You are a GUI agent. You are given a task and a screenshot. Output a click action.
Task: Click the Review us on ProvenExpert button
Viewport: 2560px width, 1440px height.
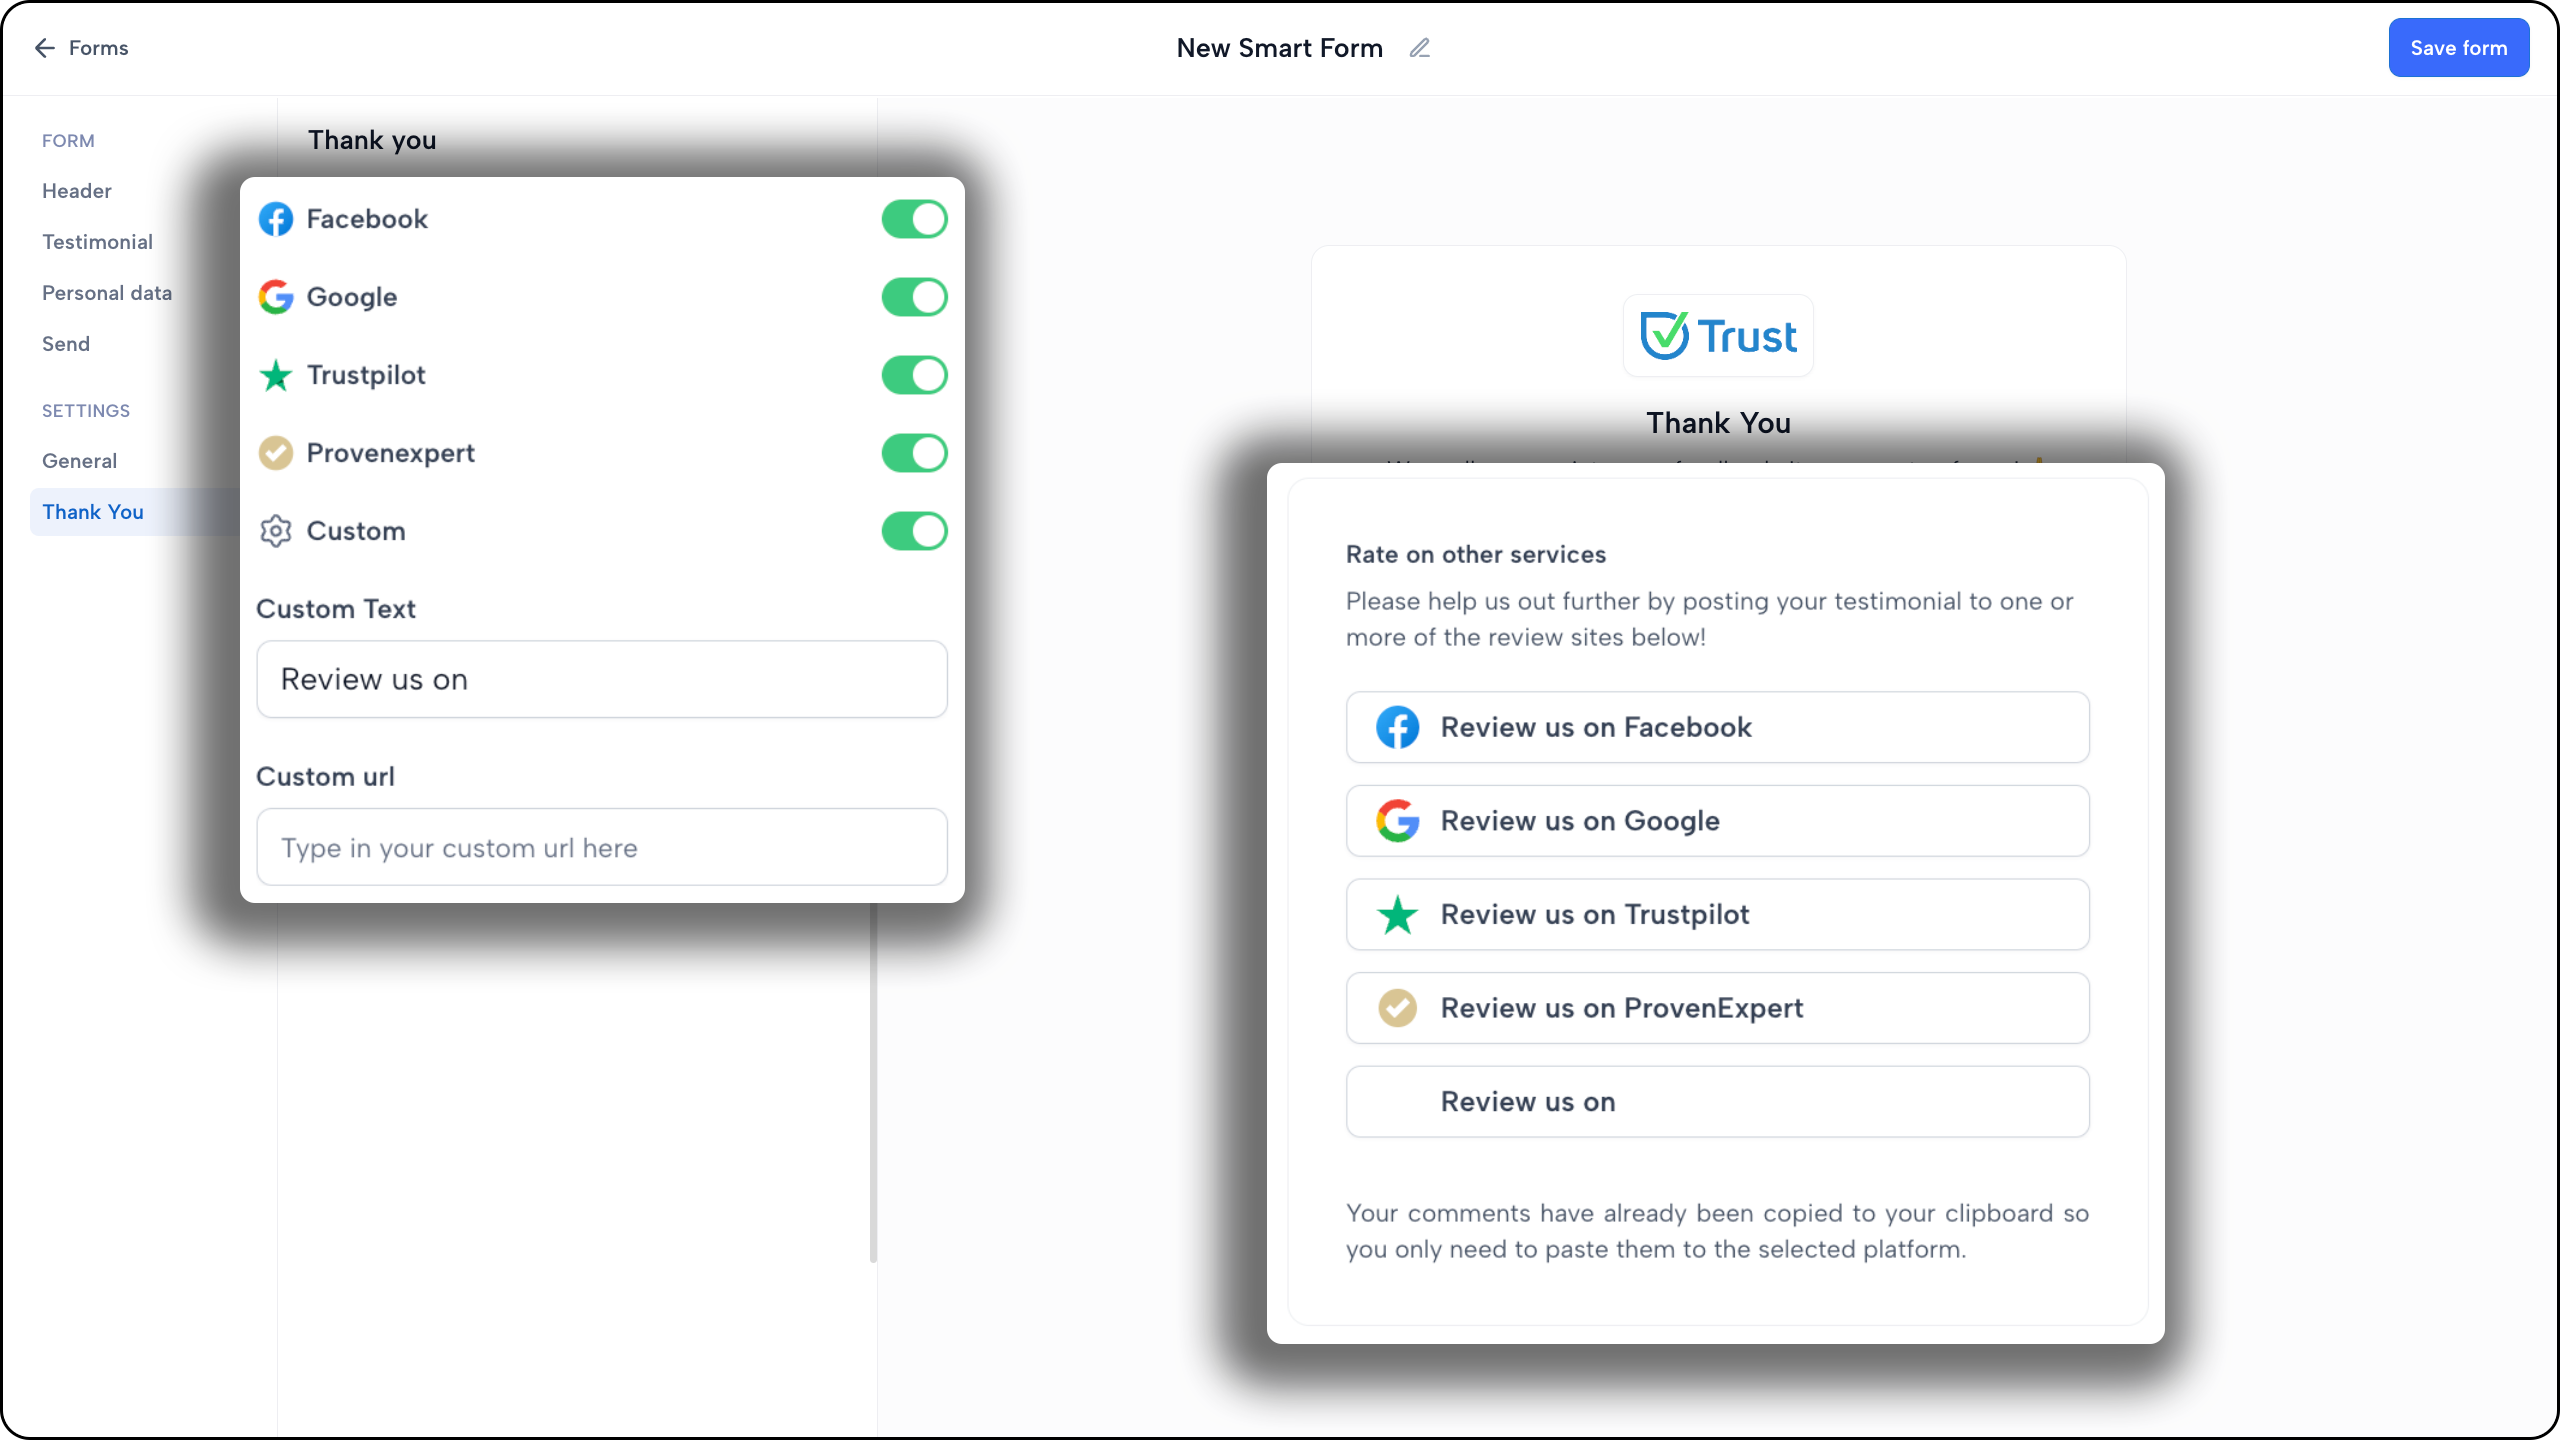1718,1008
